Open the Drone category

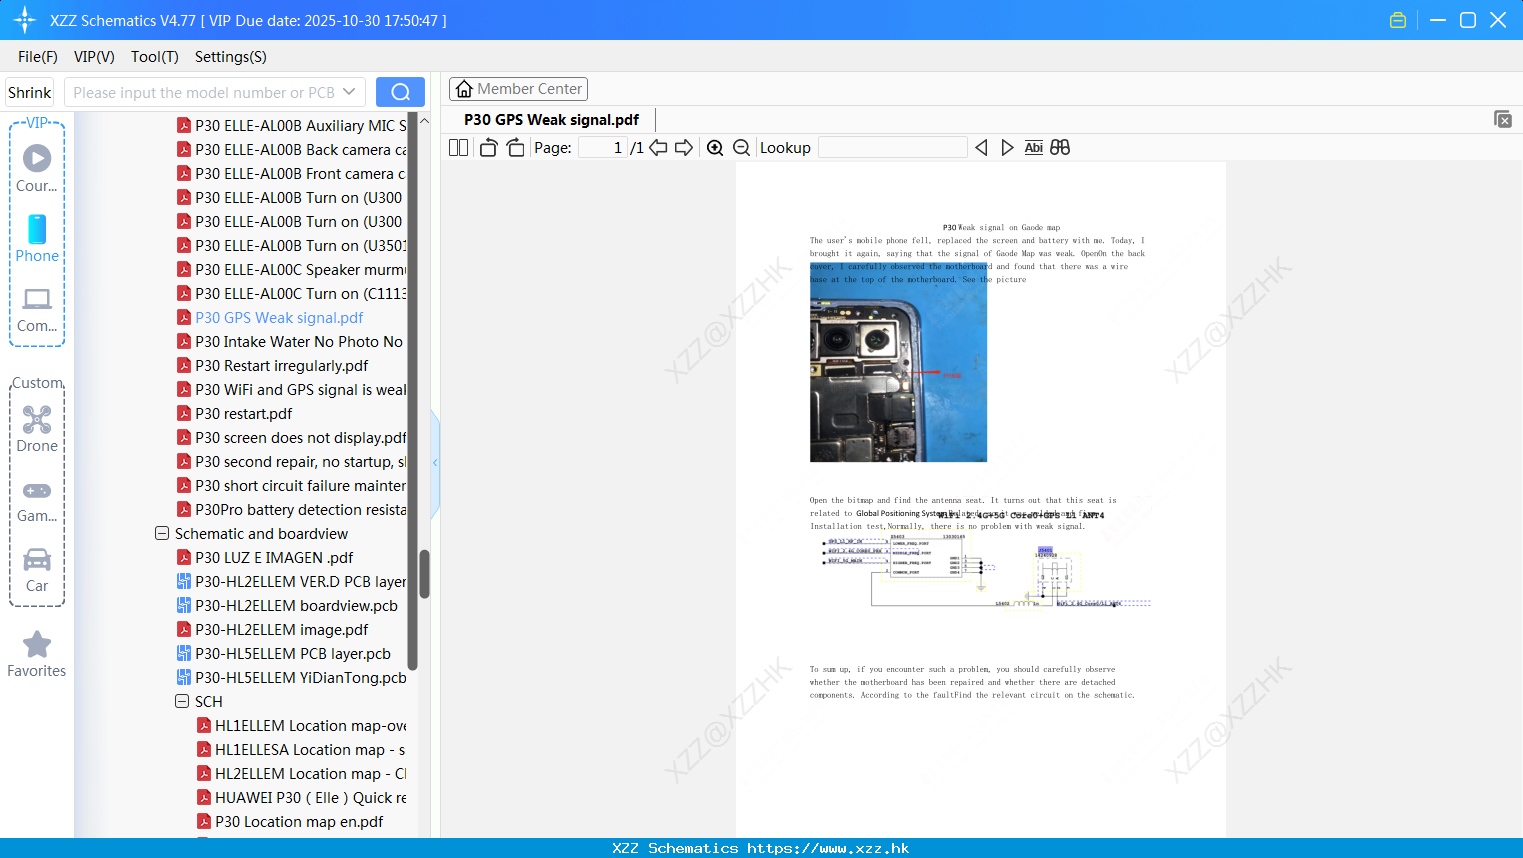tap(37, 429)
